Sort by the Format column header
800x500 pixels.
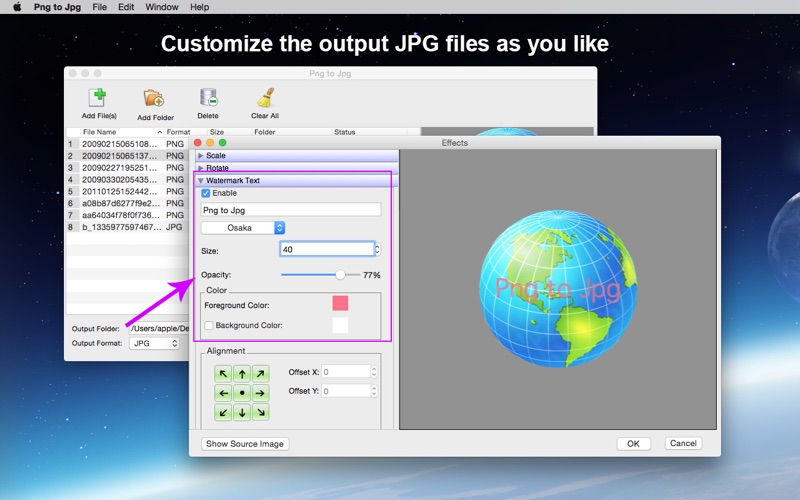pyautogui.click(x=177, y=132)
